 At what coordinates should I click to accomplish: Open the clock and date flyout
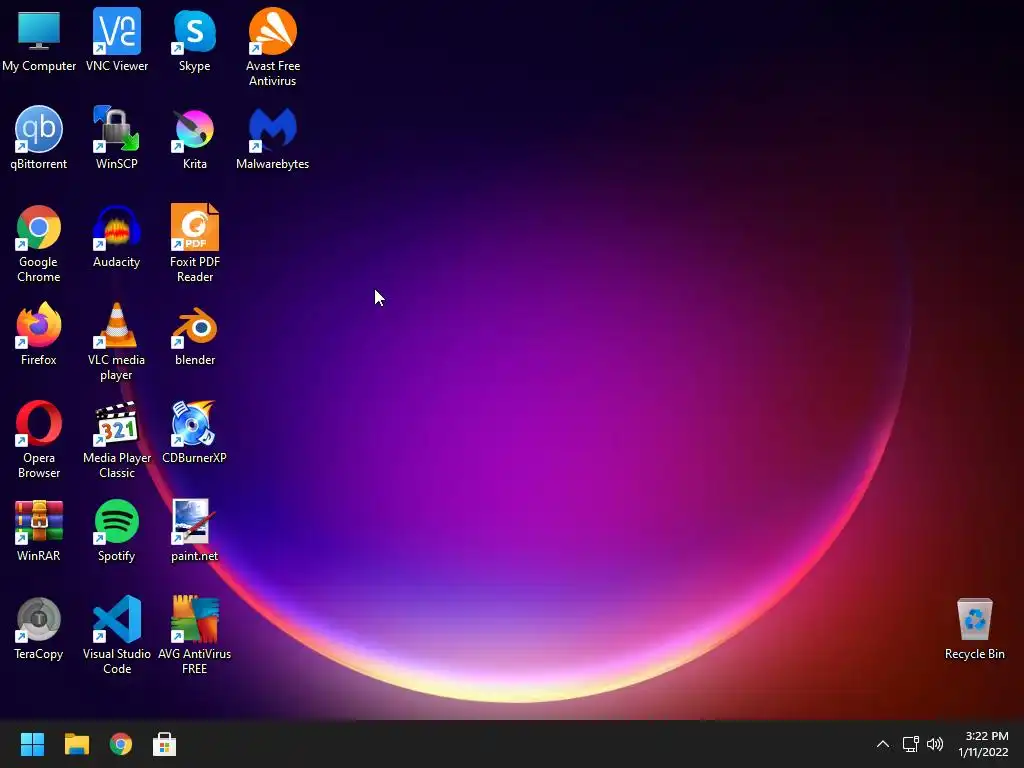[984, 744]
